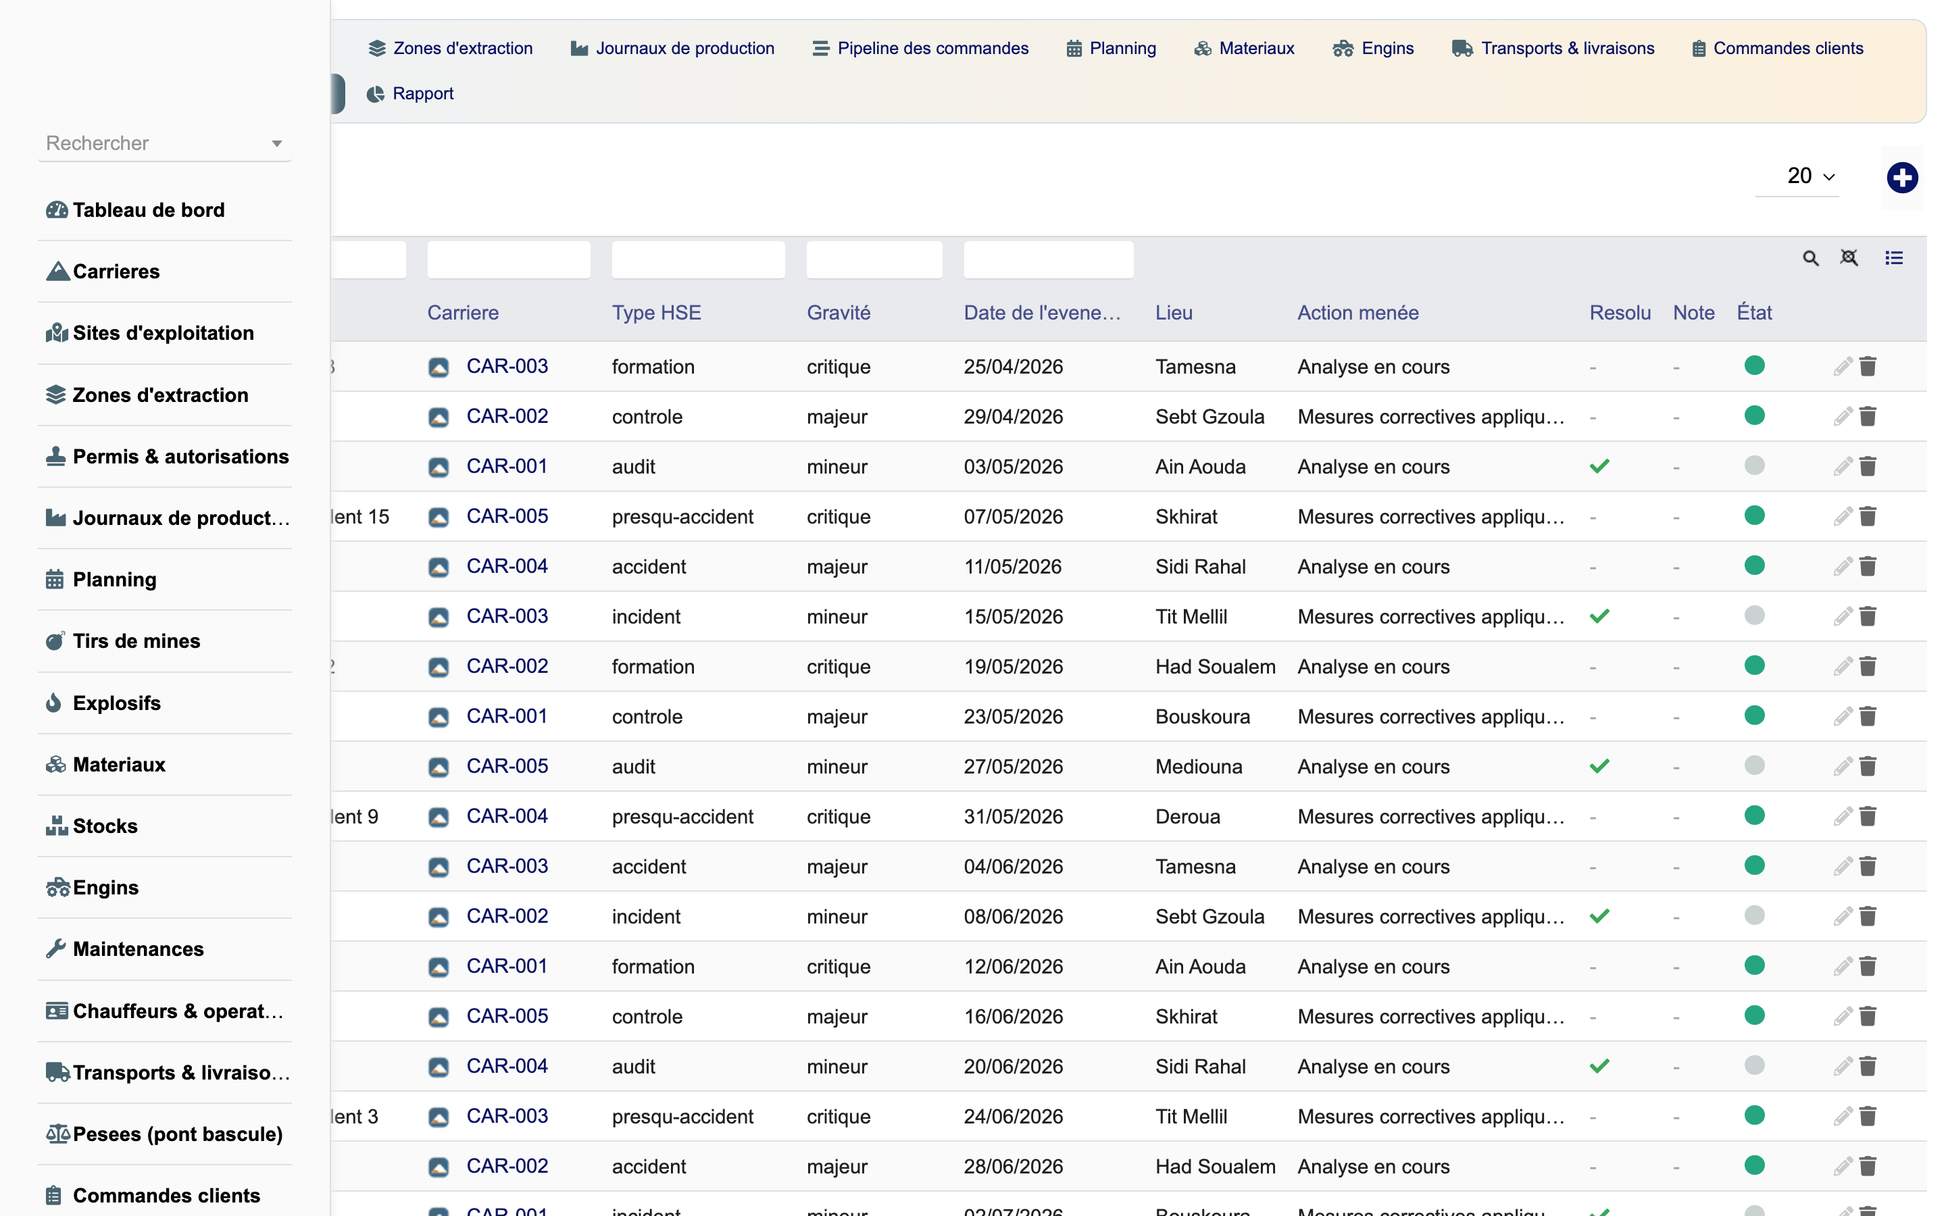Sort by the Lieu column header
This screenshot has width=1946, height=1216.
click(x=1173, y=313)
